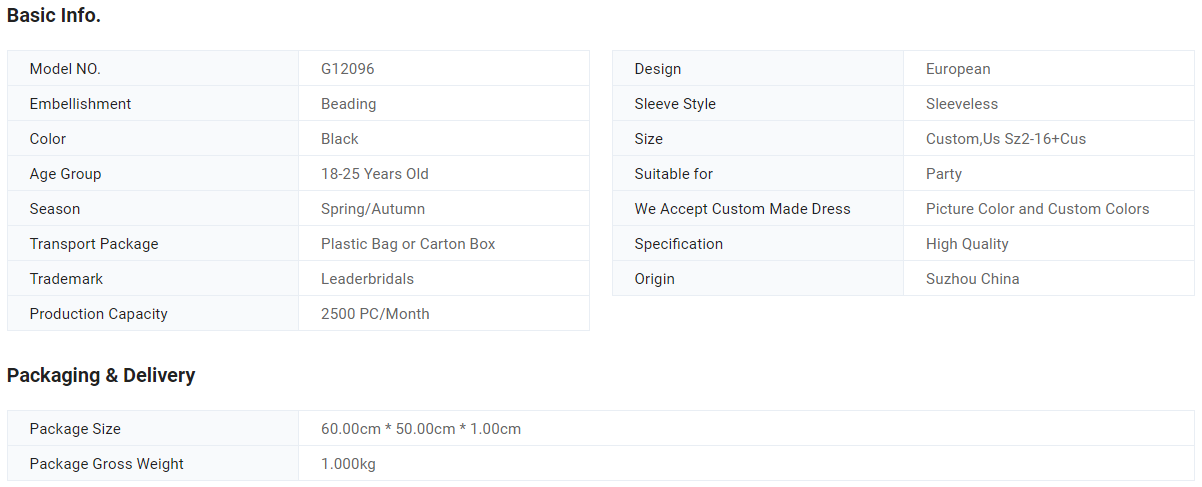Click Picture Color and Custom Colors text

click(x=1038, y=209)
